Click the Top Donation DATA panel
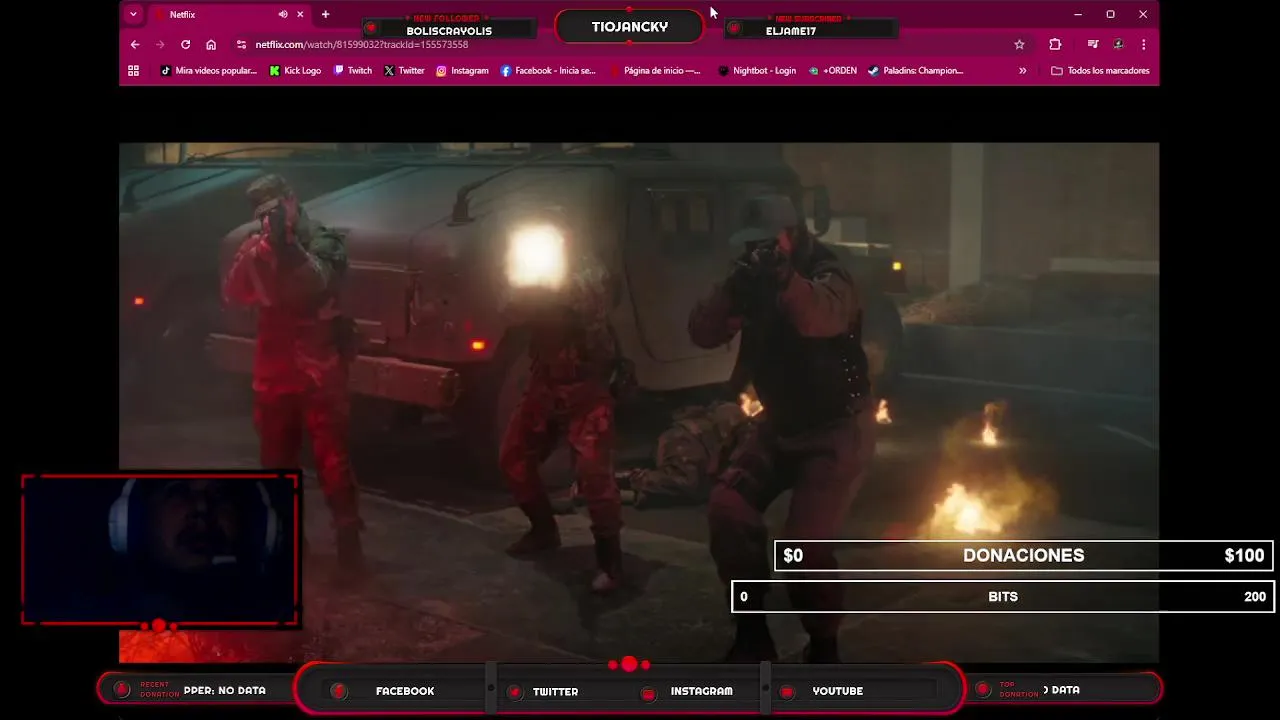1280x720 pixels. (1064, 689)
